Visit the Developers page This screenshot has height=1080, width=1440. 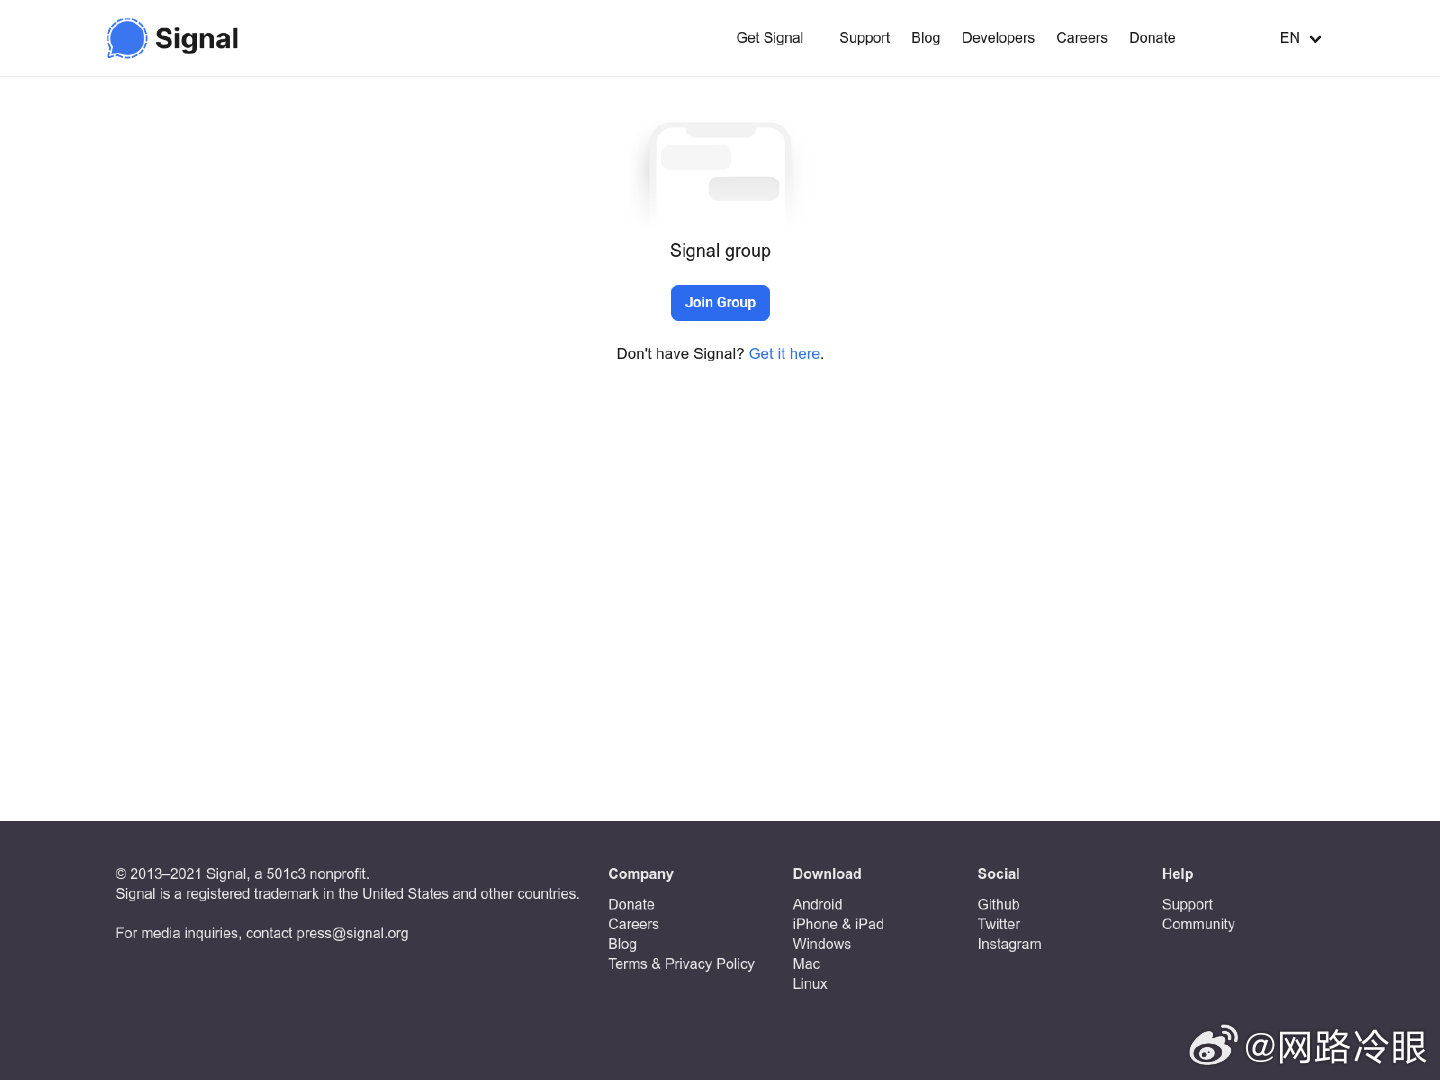[x=998, y=38]
